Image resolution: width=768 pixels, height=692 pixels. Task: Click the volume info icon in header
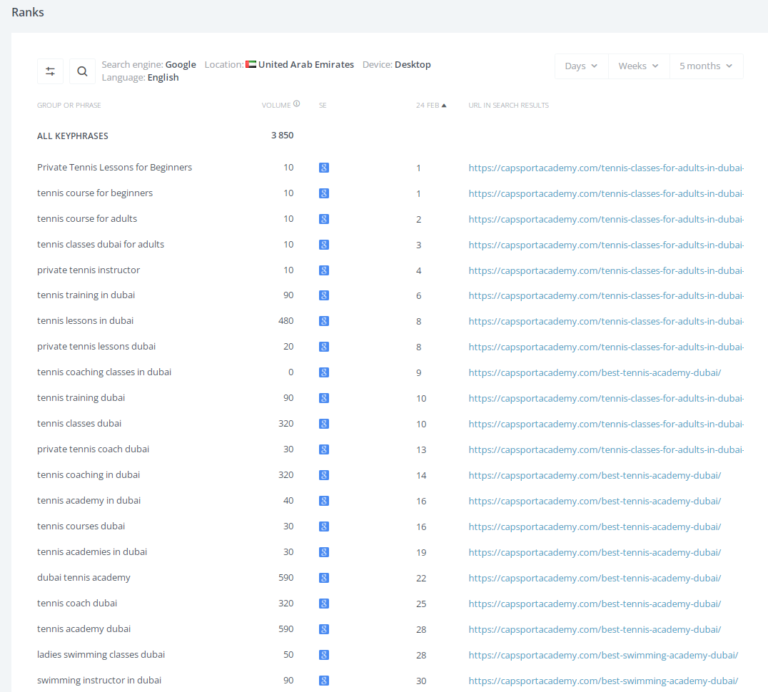(296, 104)
